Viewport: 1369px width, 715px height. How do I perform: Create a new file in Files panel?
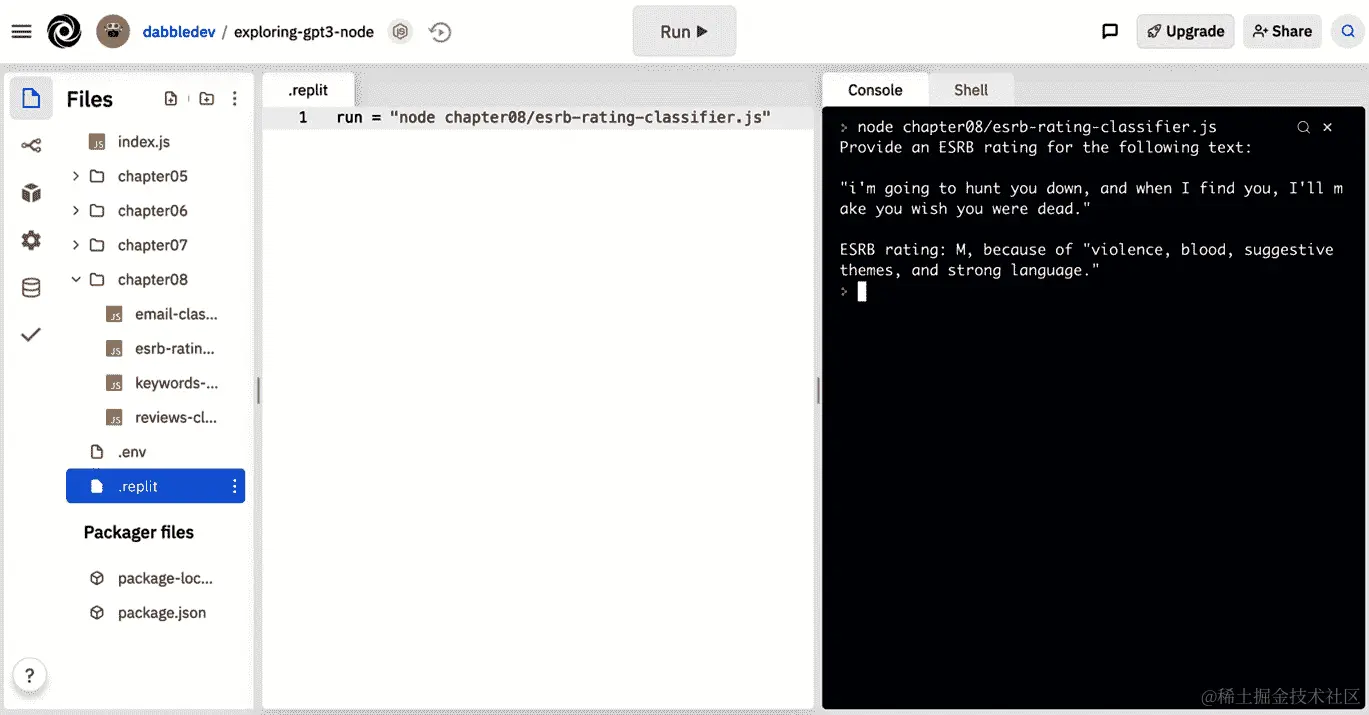point(170,98)
